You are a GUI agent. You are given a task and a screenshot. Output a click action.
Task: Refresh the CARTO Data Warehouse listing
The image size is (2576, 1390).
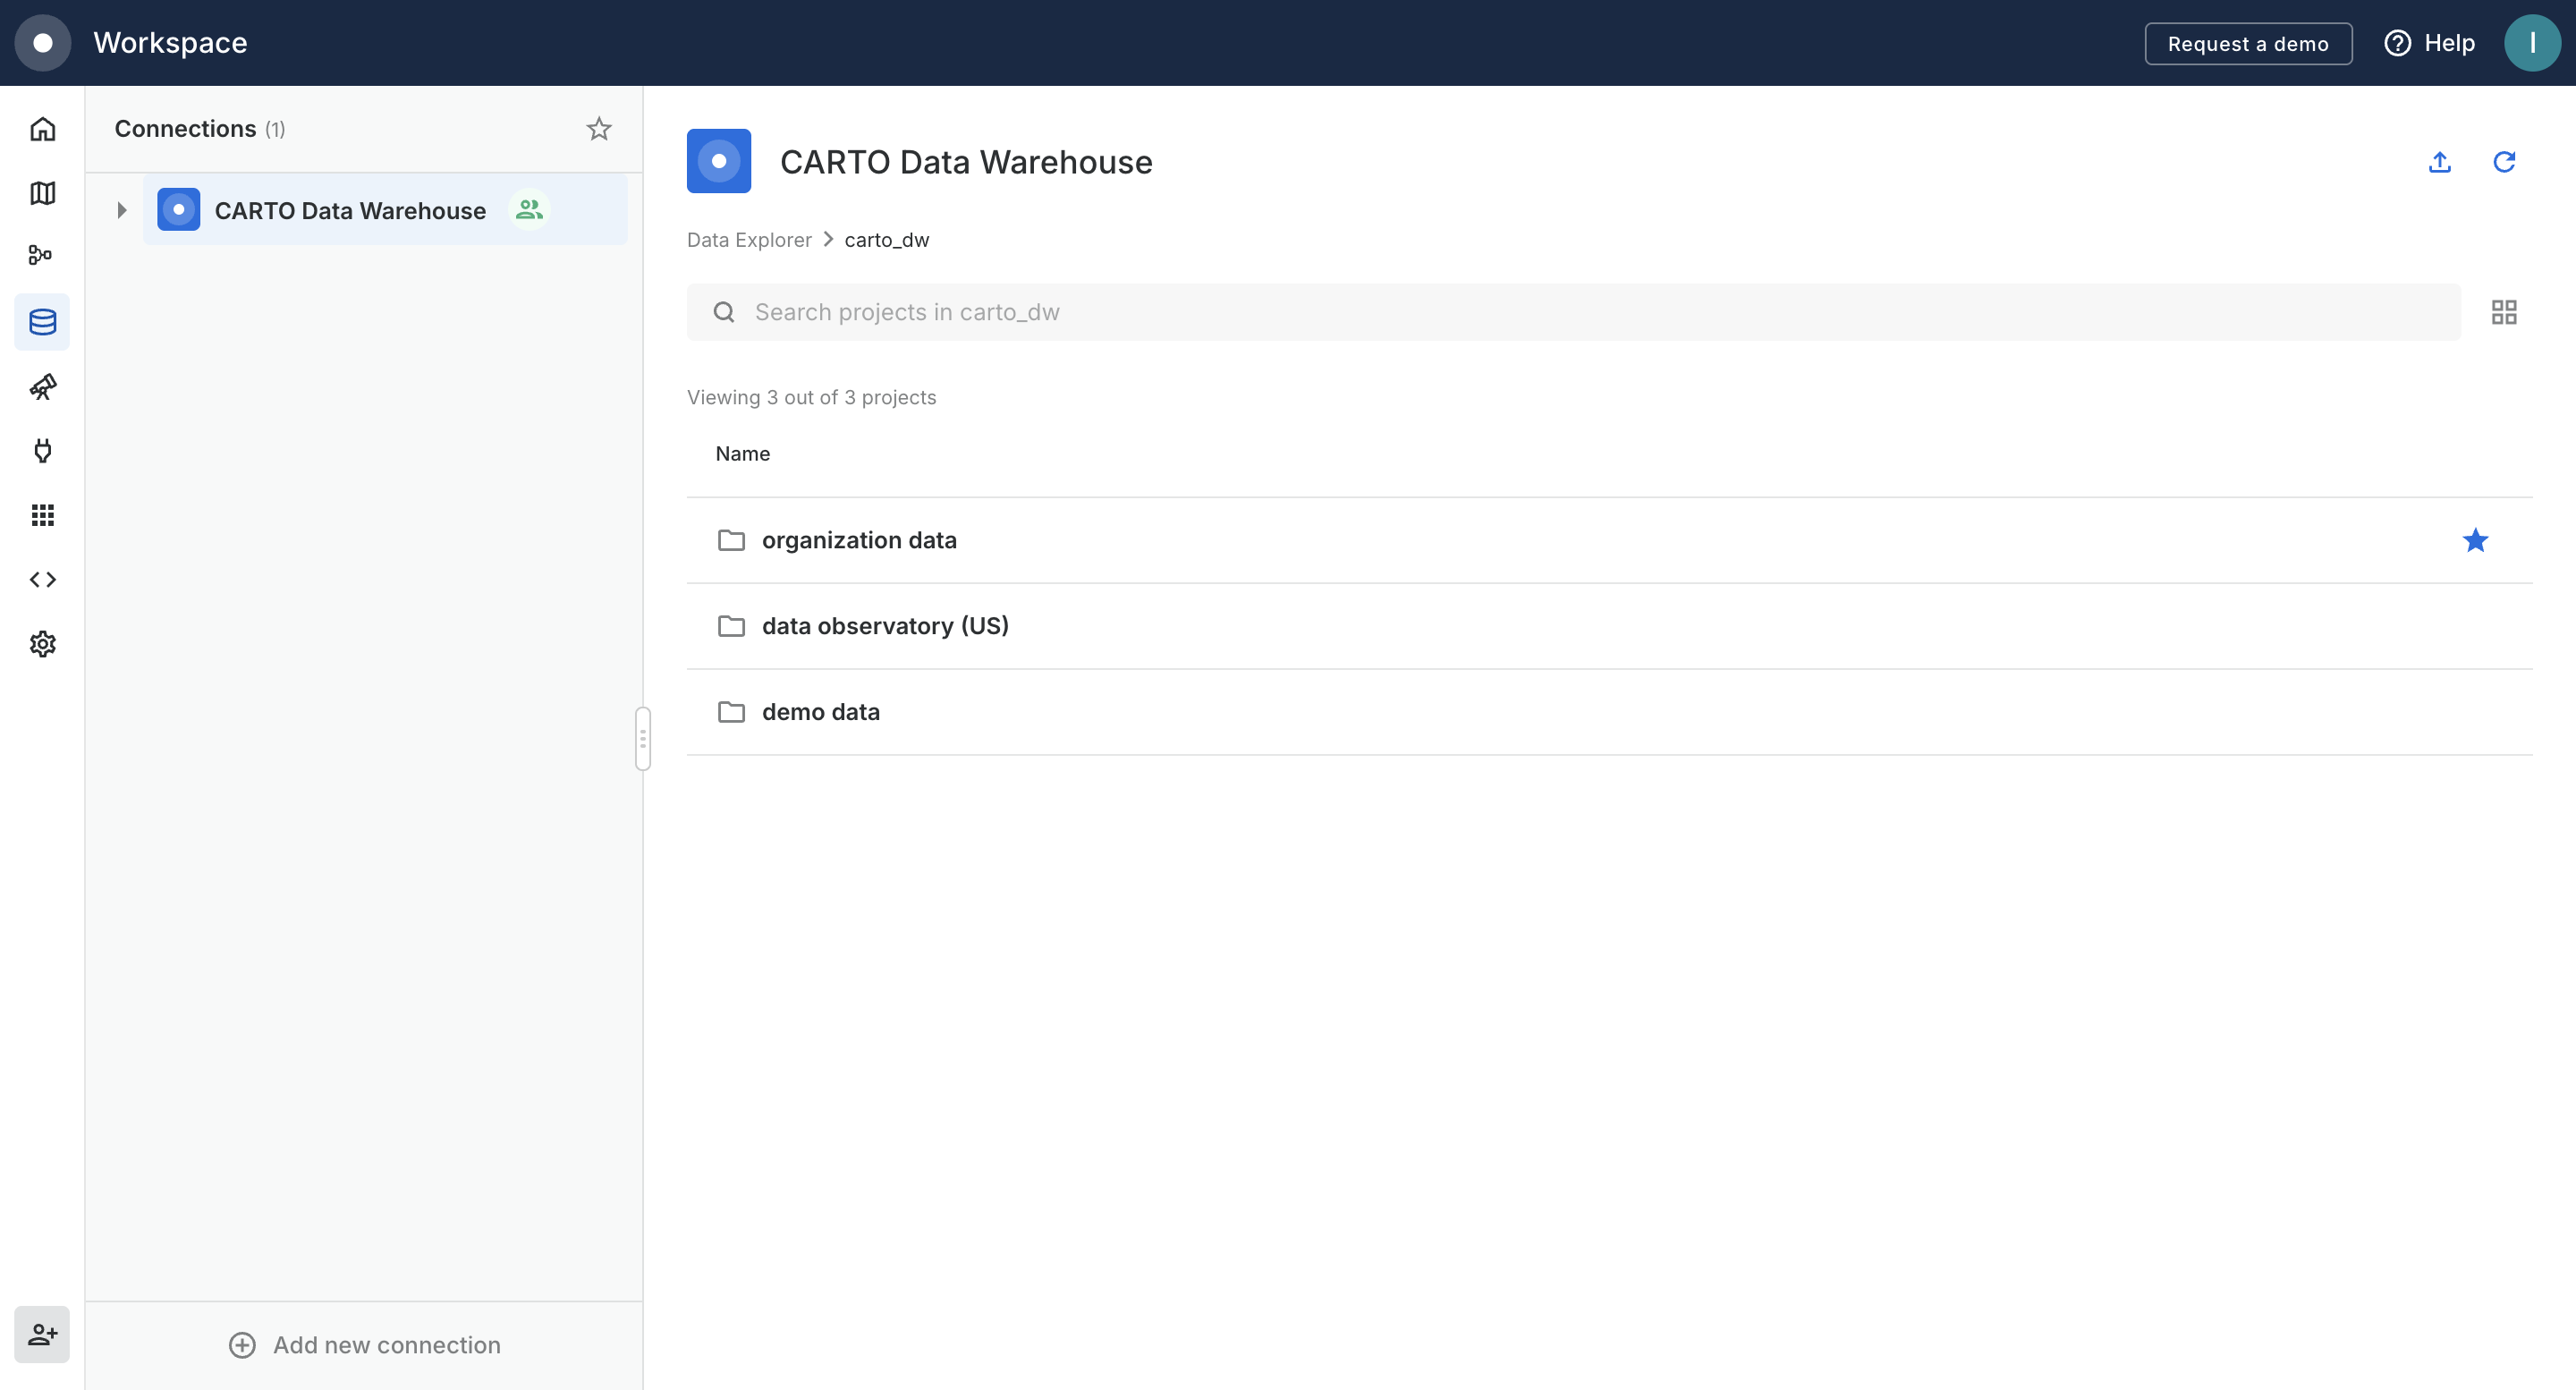2504,162
